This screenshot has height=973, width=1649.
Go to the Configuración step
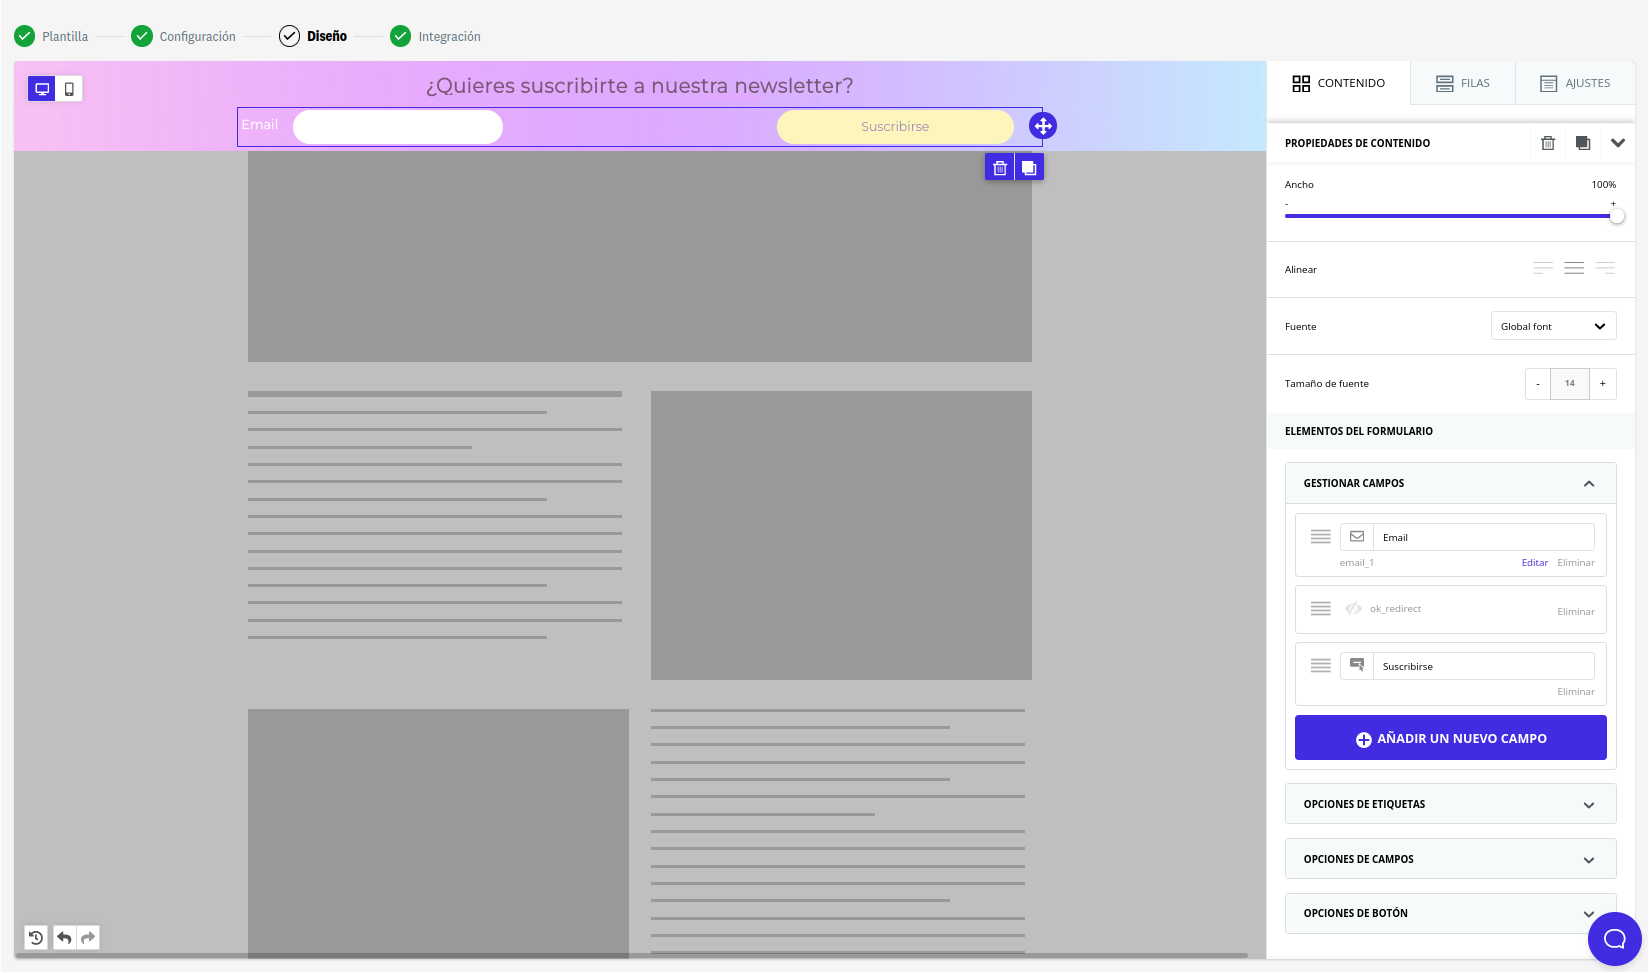pyautogui.click(x=184, y=36)
